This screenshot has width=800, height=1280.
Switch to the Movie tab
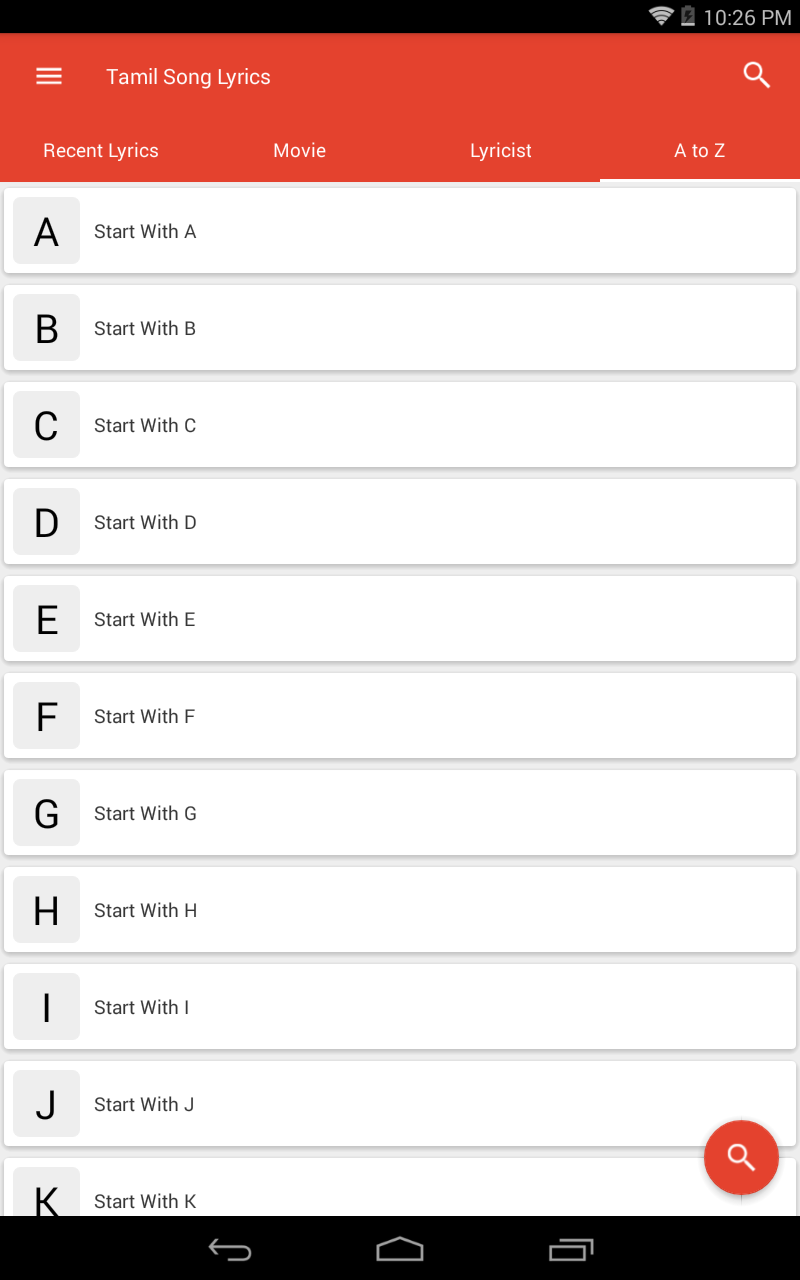pos(300,151)
